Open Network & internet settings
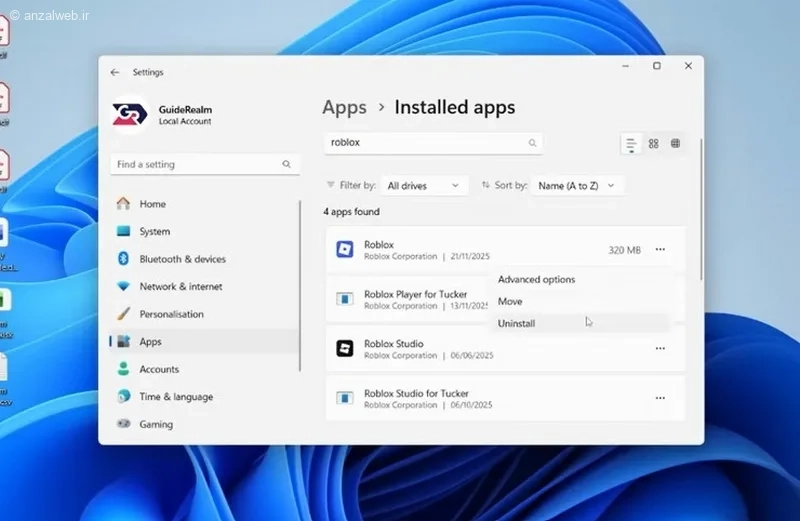Screen dimensions: 800x521 coord(204,286)
